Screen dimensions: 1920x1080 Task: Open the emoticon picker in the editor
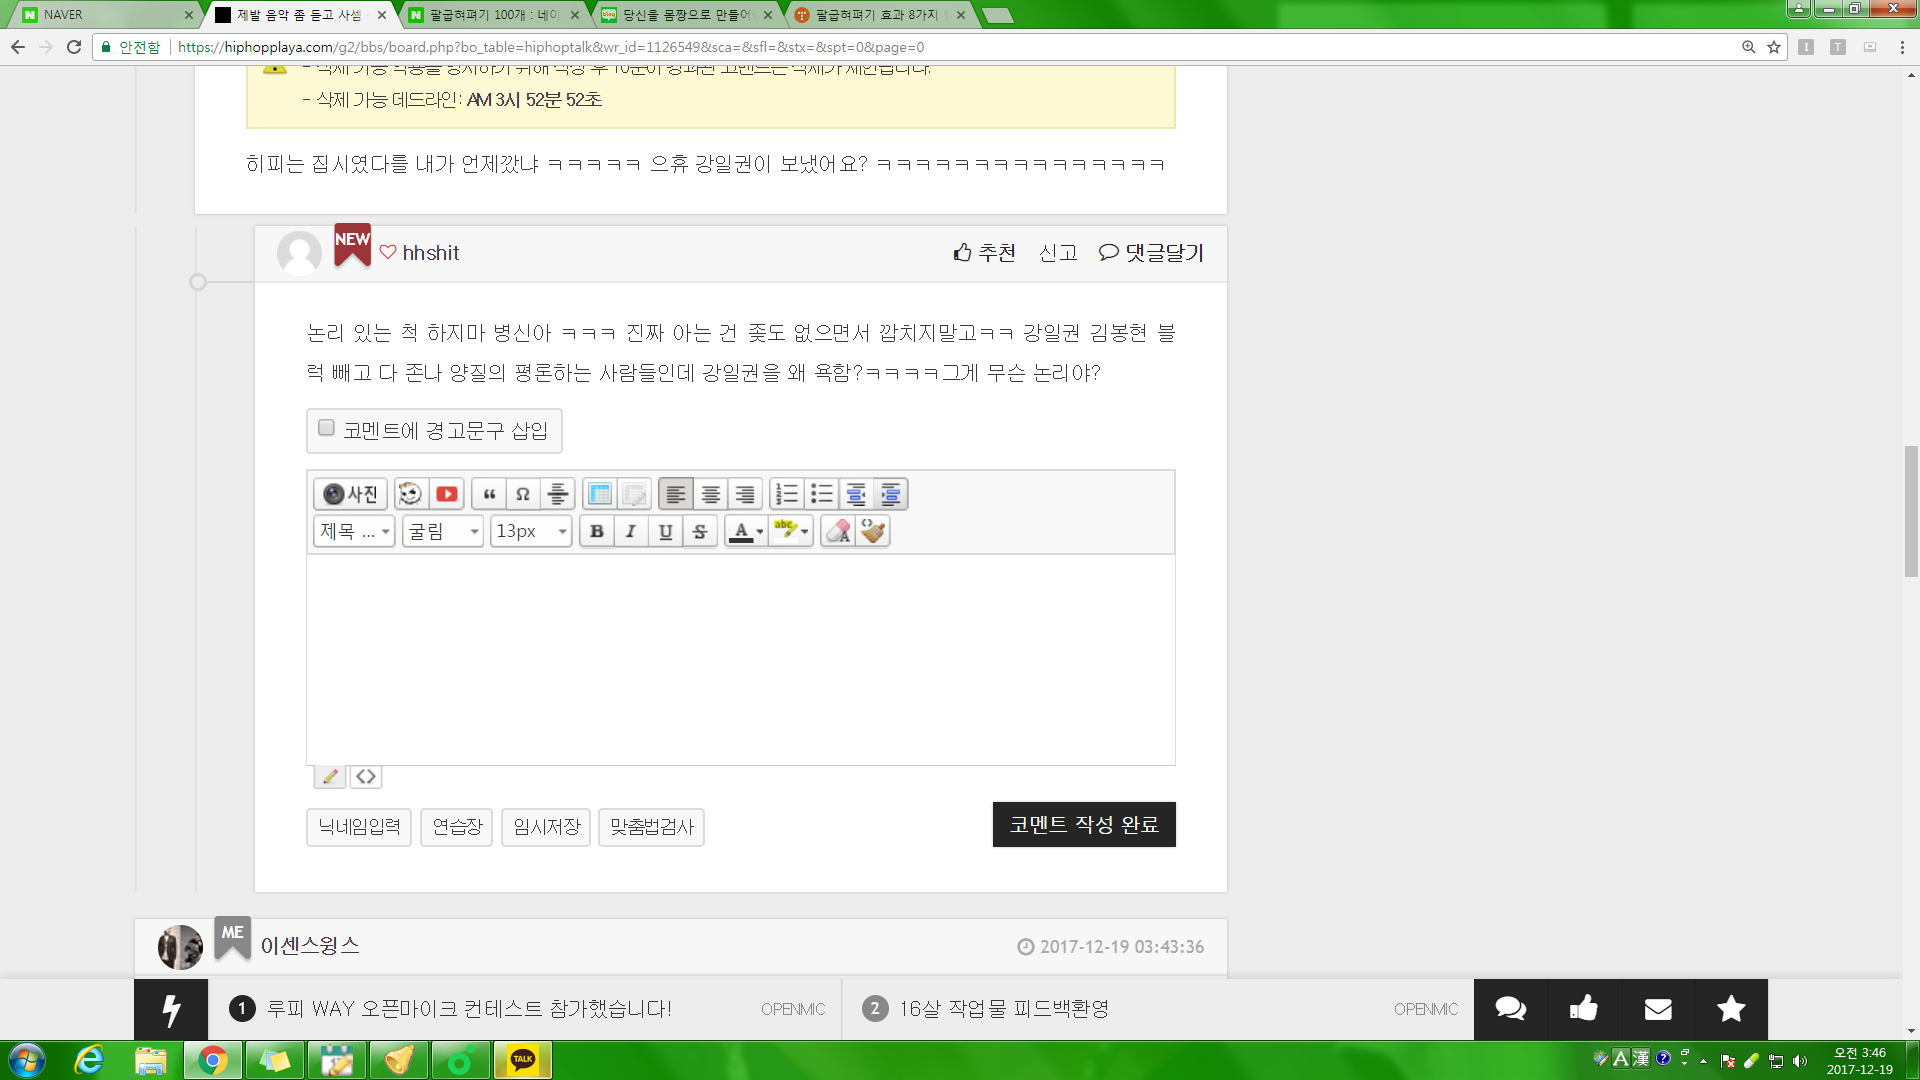410,494
